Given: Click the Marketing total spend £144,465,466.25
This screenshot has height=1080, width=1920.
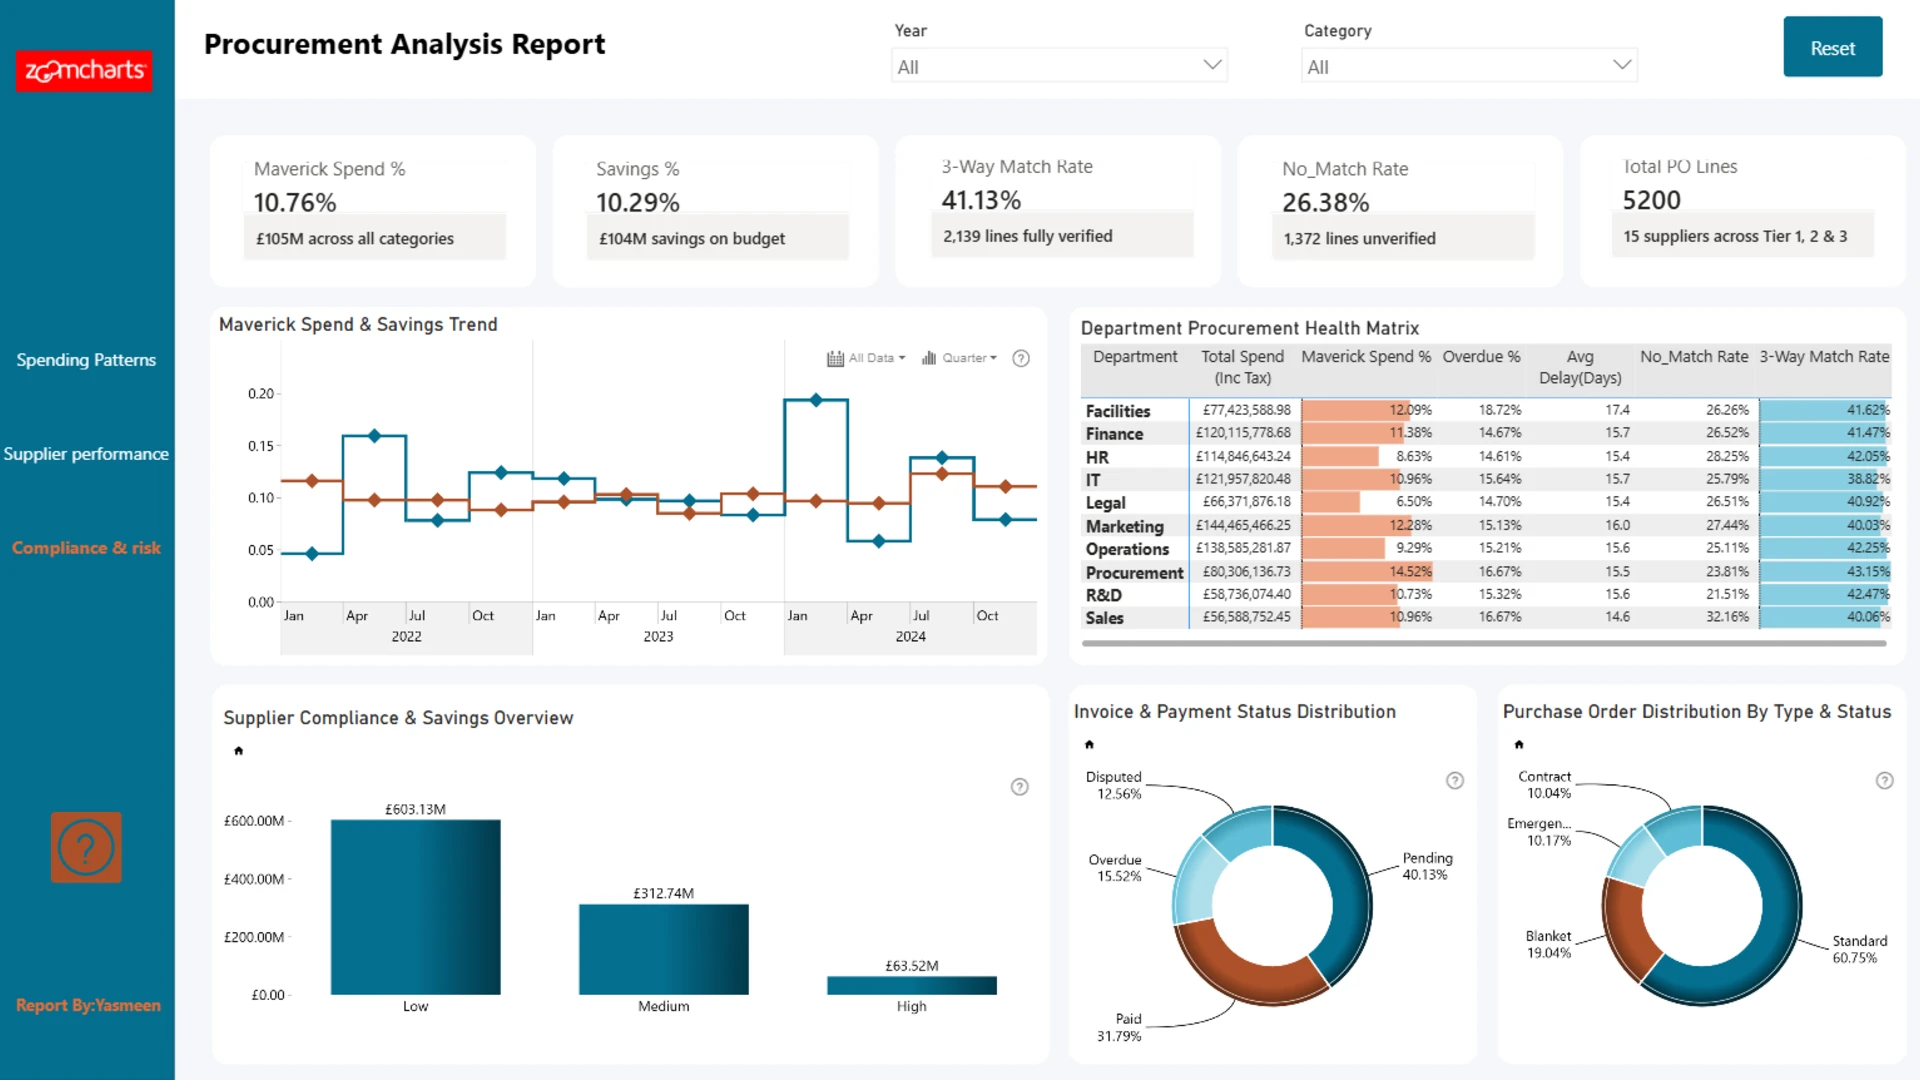Looking at the screenshot, I should point(1243,525).
